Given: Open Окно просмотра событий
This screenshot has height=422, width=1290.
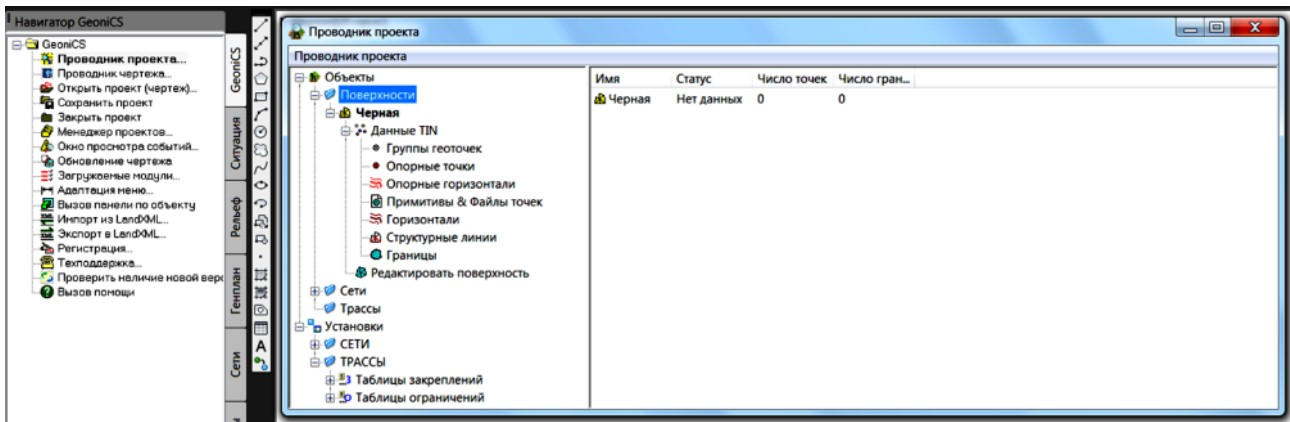Looking at the screenshot, I should pos(126,146).
